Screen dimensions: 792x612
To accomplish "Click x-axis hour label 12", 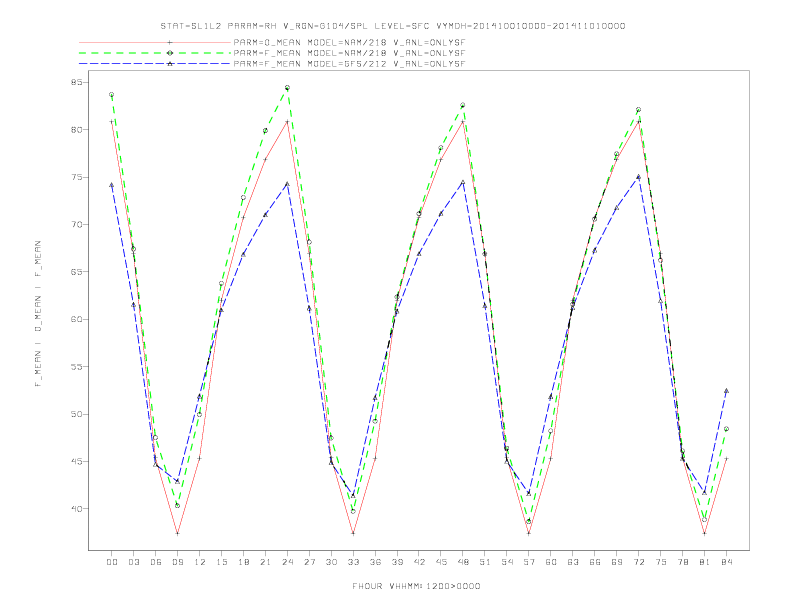I will 200,562.
